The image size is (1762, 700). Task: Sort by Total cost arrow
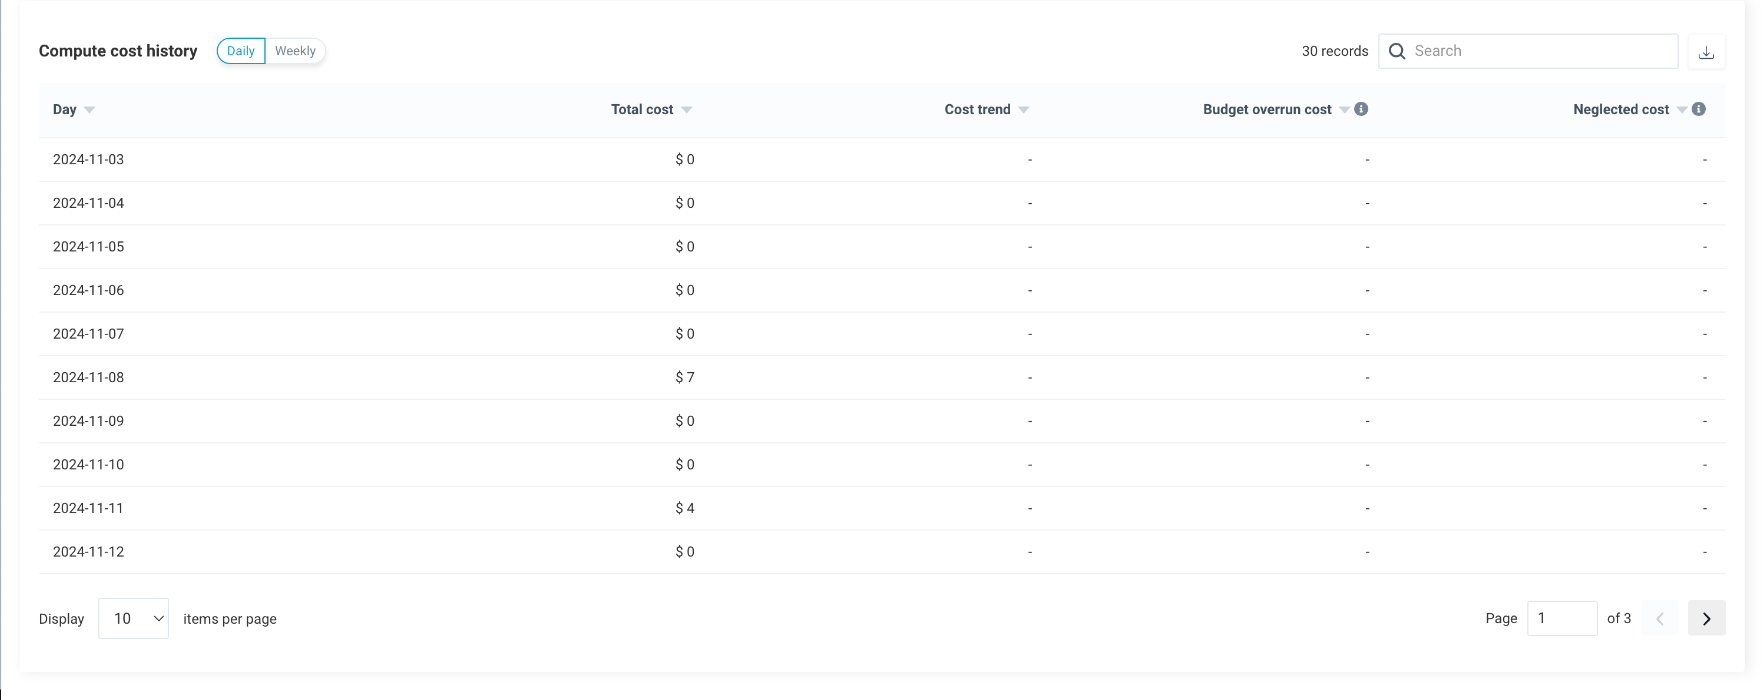click(x=687, y=110)
